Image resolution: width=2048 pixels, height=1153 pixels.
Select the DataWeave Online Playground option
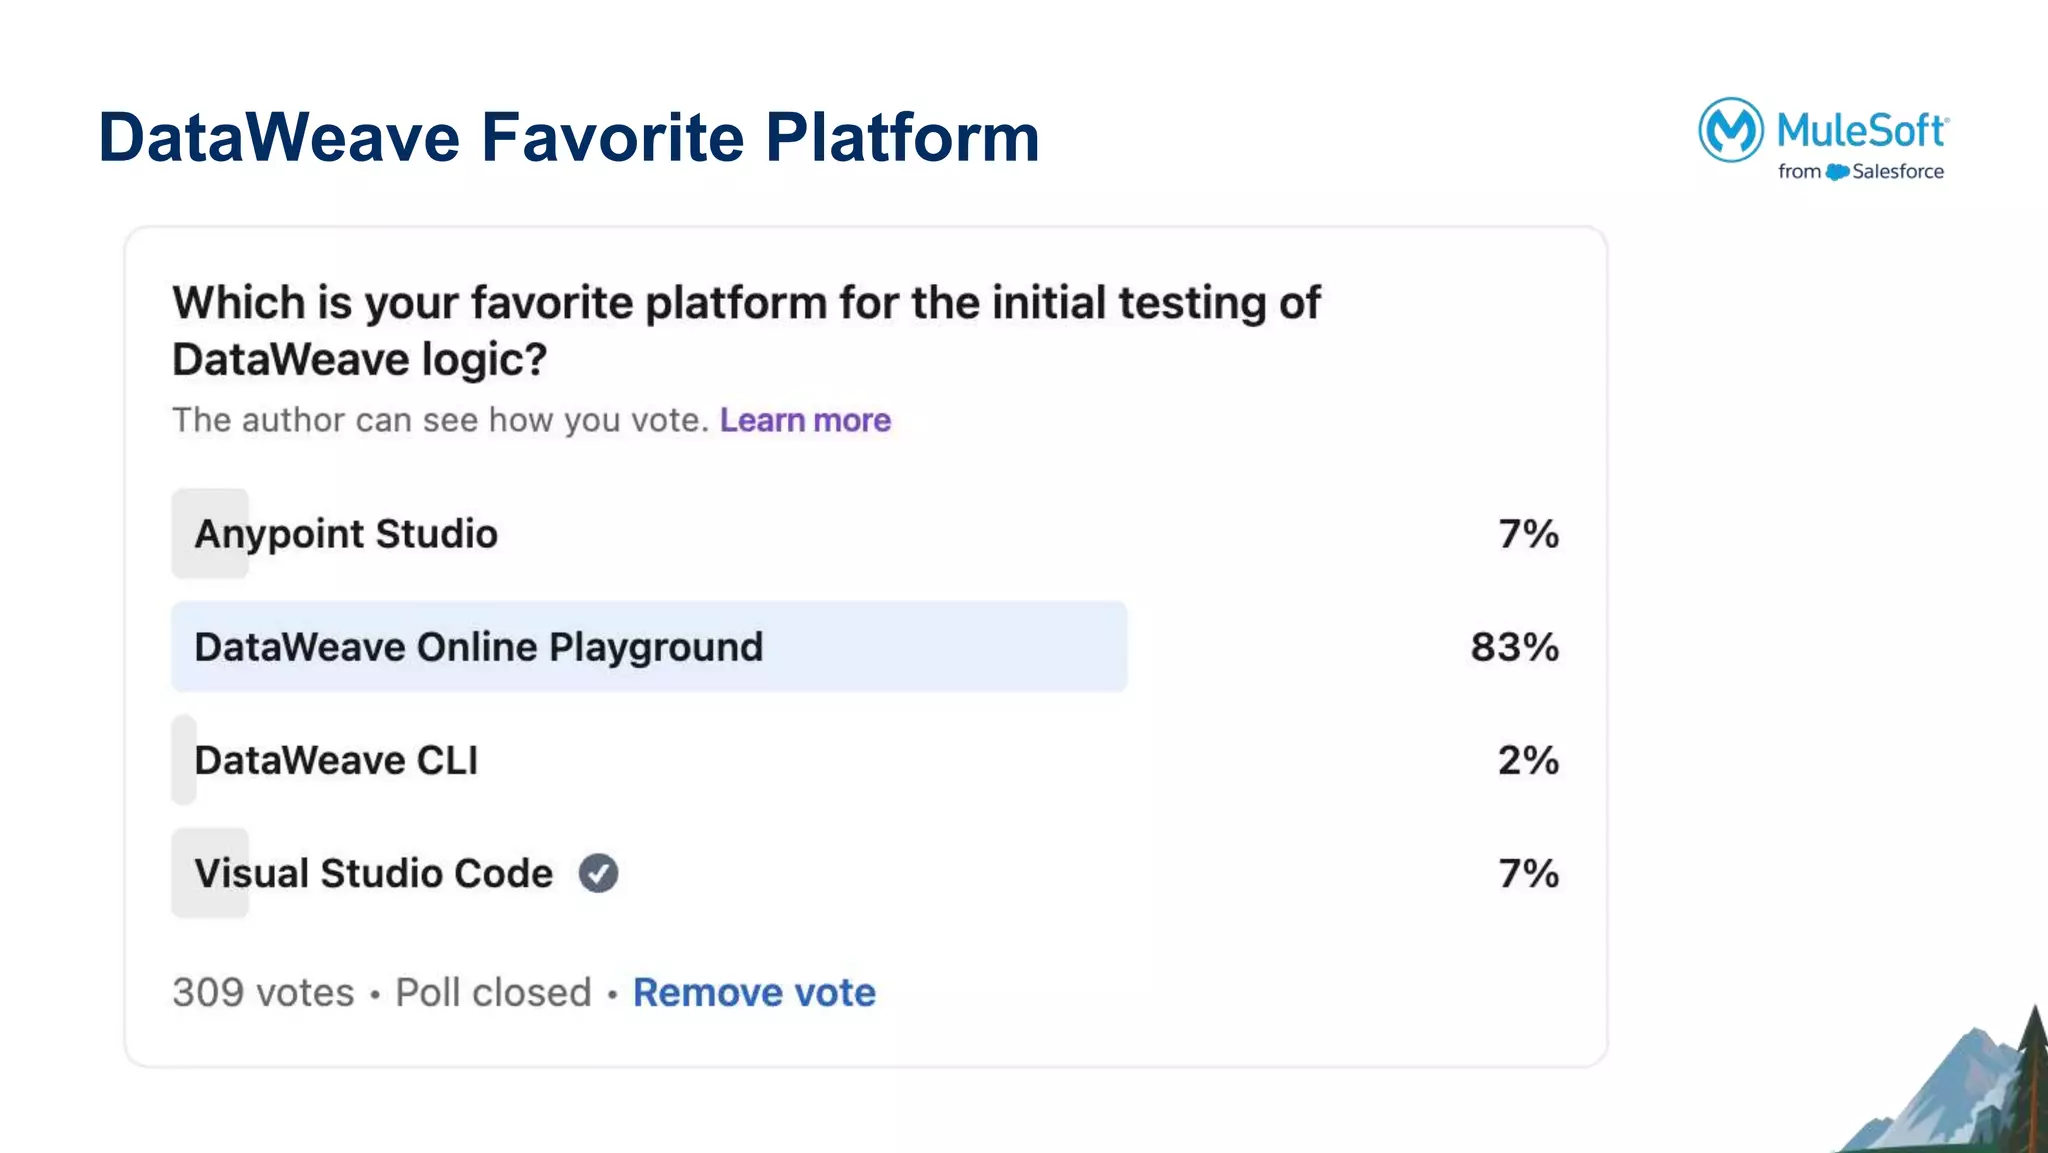478,647
